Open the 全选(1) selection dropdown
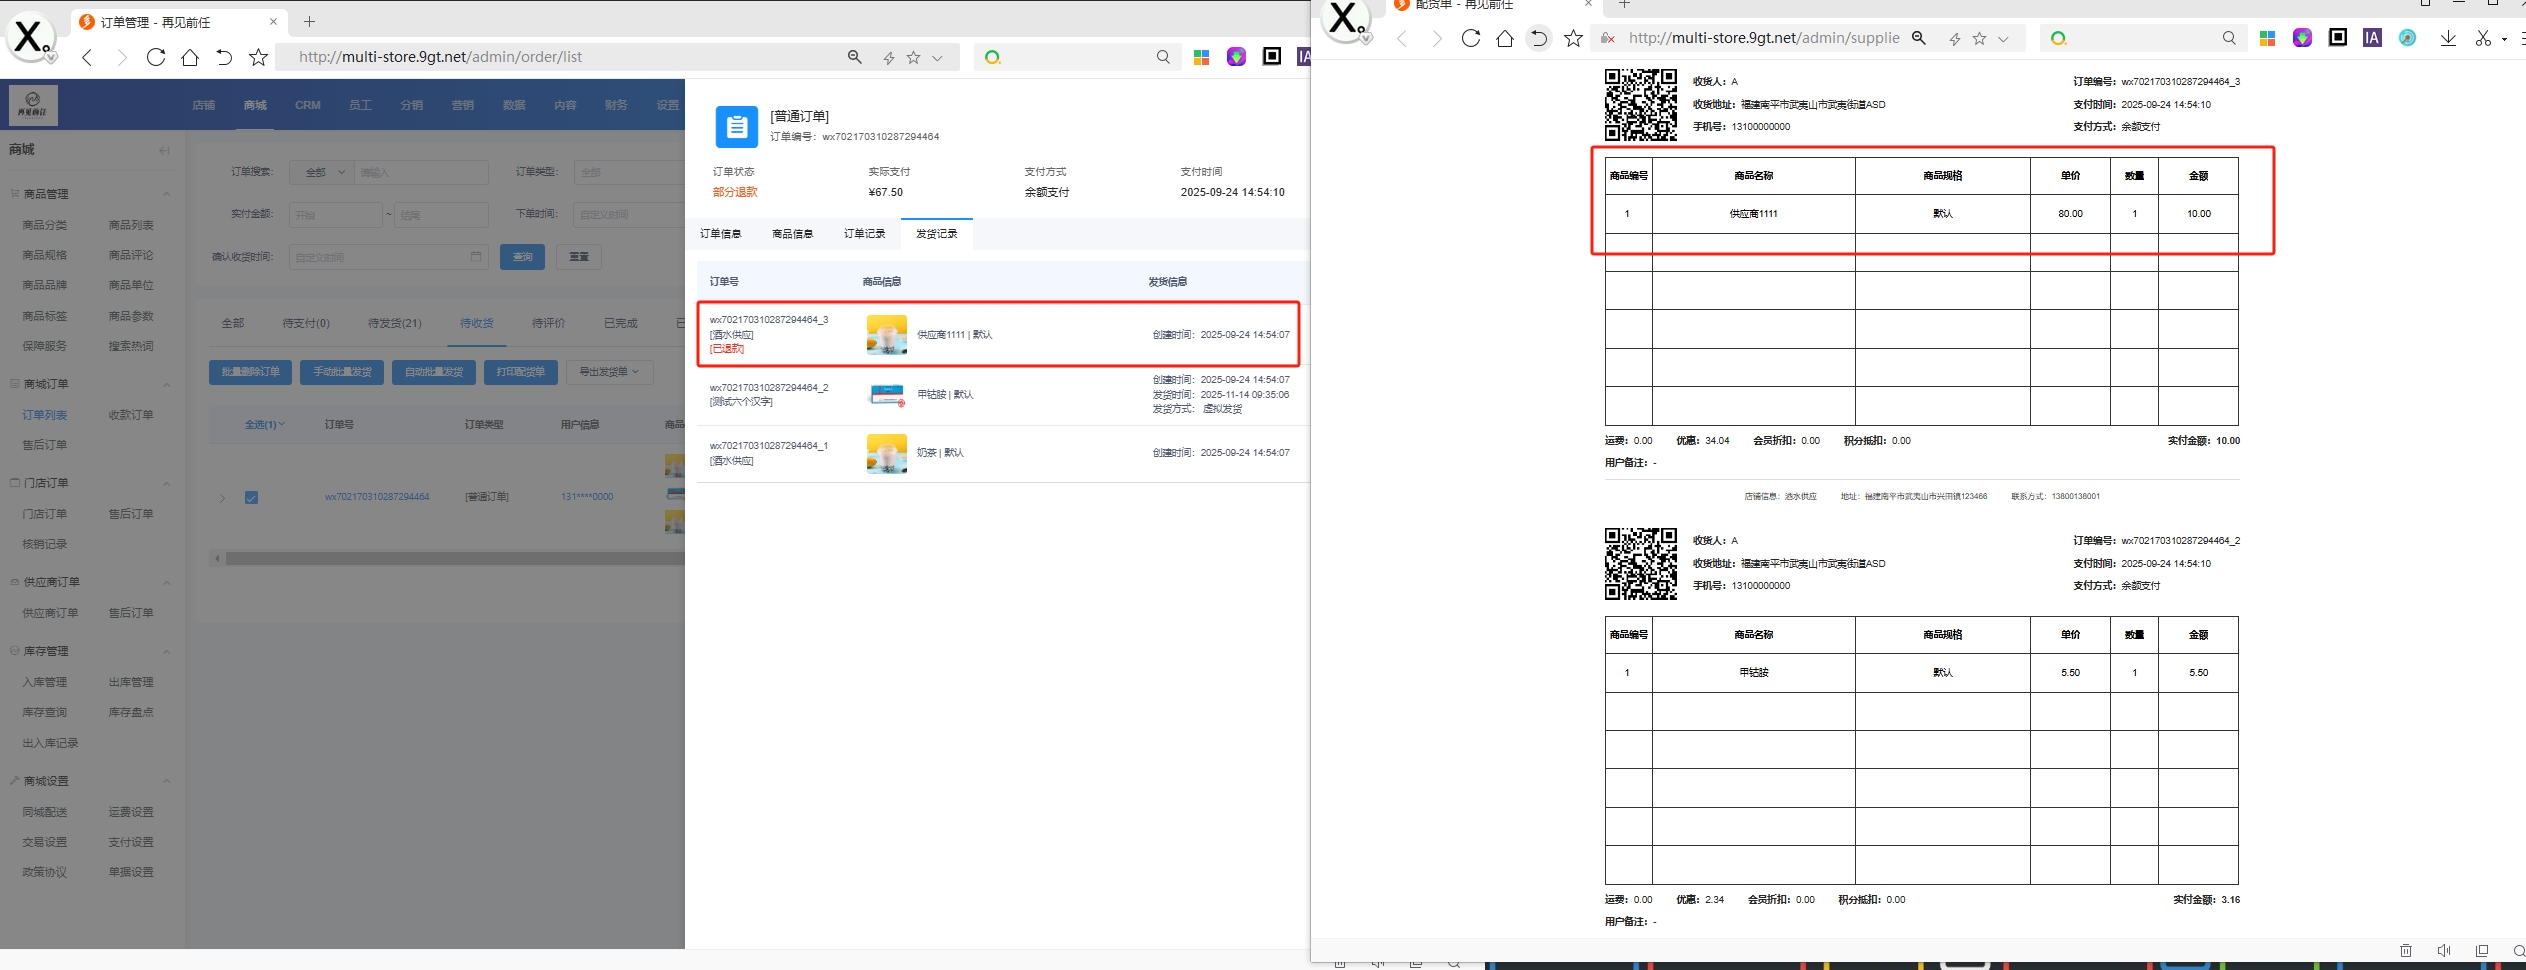The width and height of the screenshot is (2526, 970). tap(265, 425)
